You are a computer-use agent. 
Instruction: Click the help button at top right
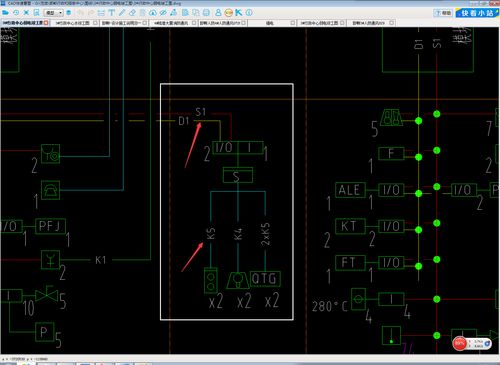[443, 13]
